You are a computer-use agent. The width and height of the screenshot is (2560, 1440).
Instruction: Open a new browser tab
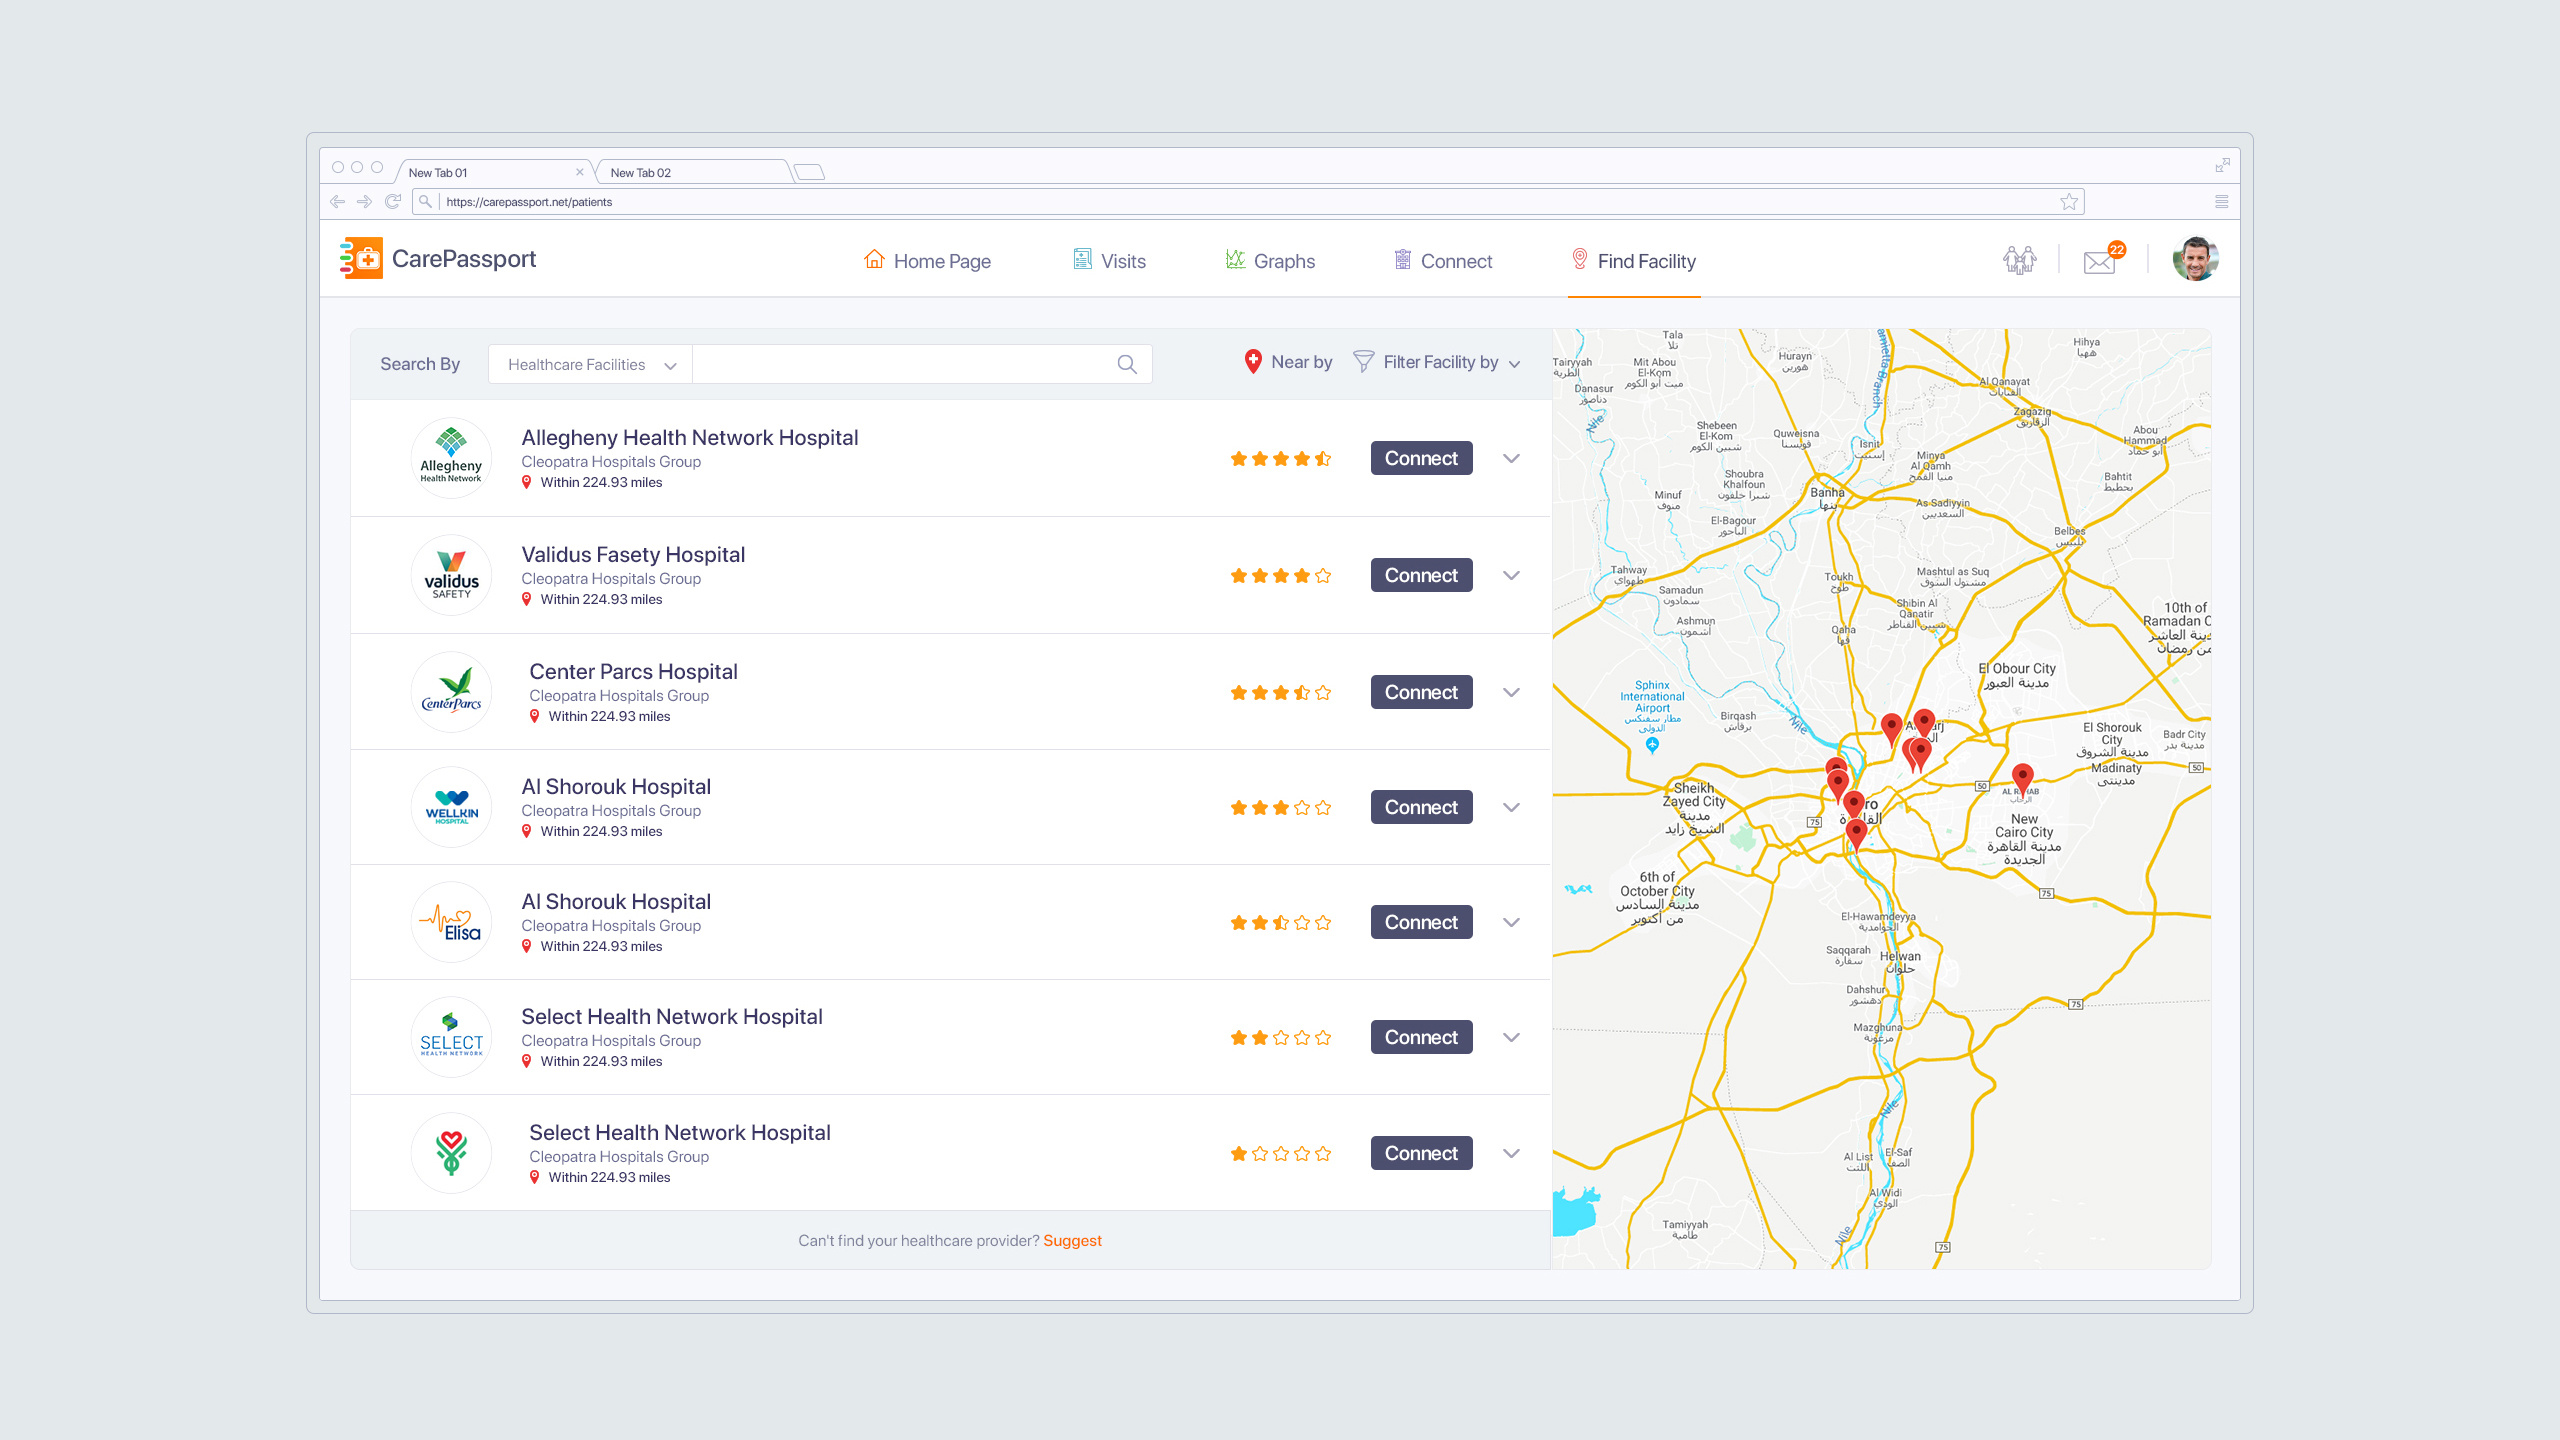[x=809, y=172]
